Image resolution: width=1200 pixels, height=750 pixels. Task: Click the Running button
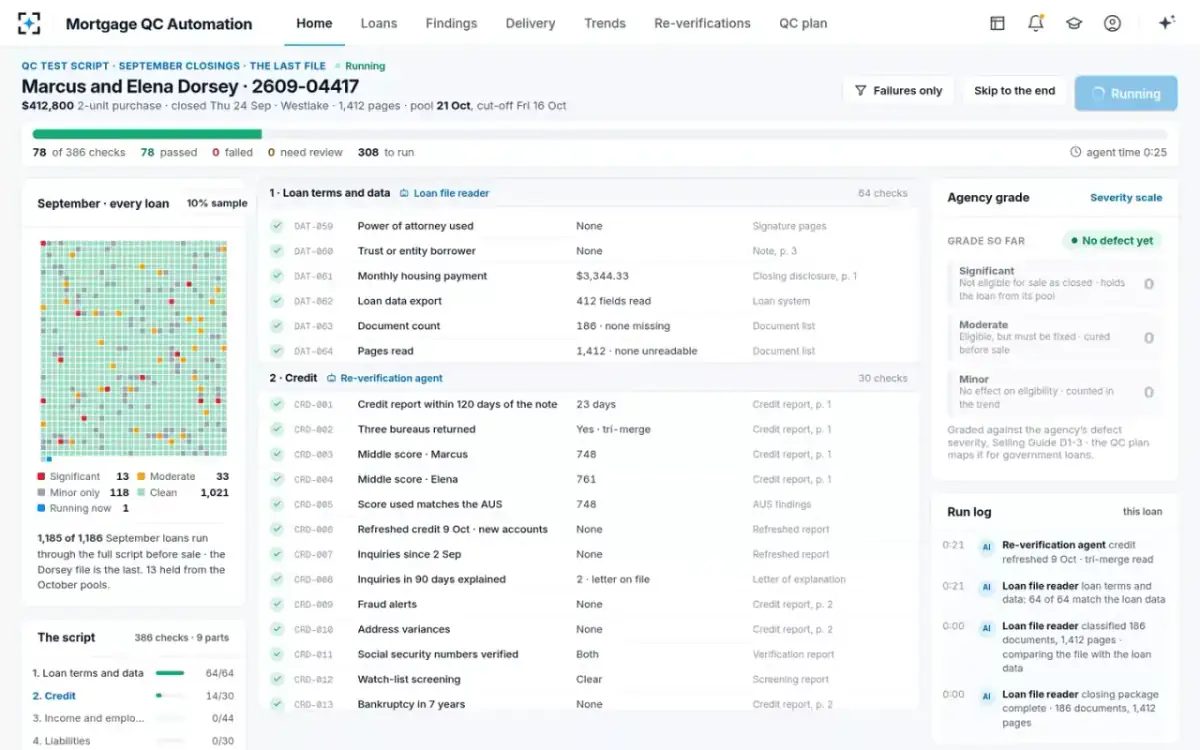click(1125, 93)
